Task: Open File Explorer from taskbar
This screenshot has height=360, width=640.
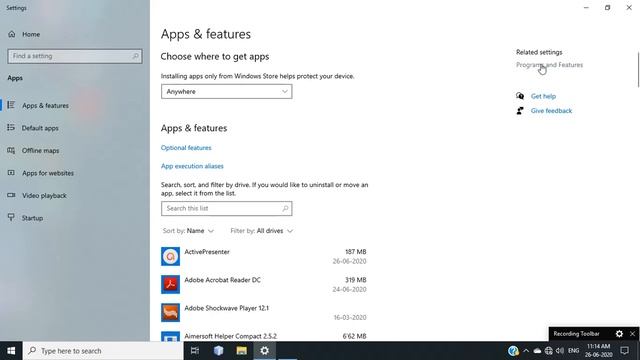Action: click(x=242, y=351)
